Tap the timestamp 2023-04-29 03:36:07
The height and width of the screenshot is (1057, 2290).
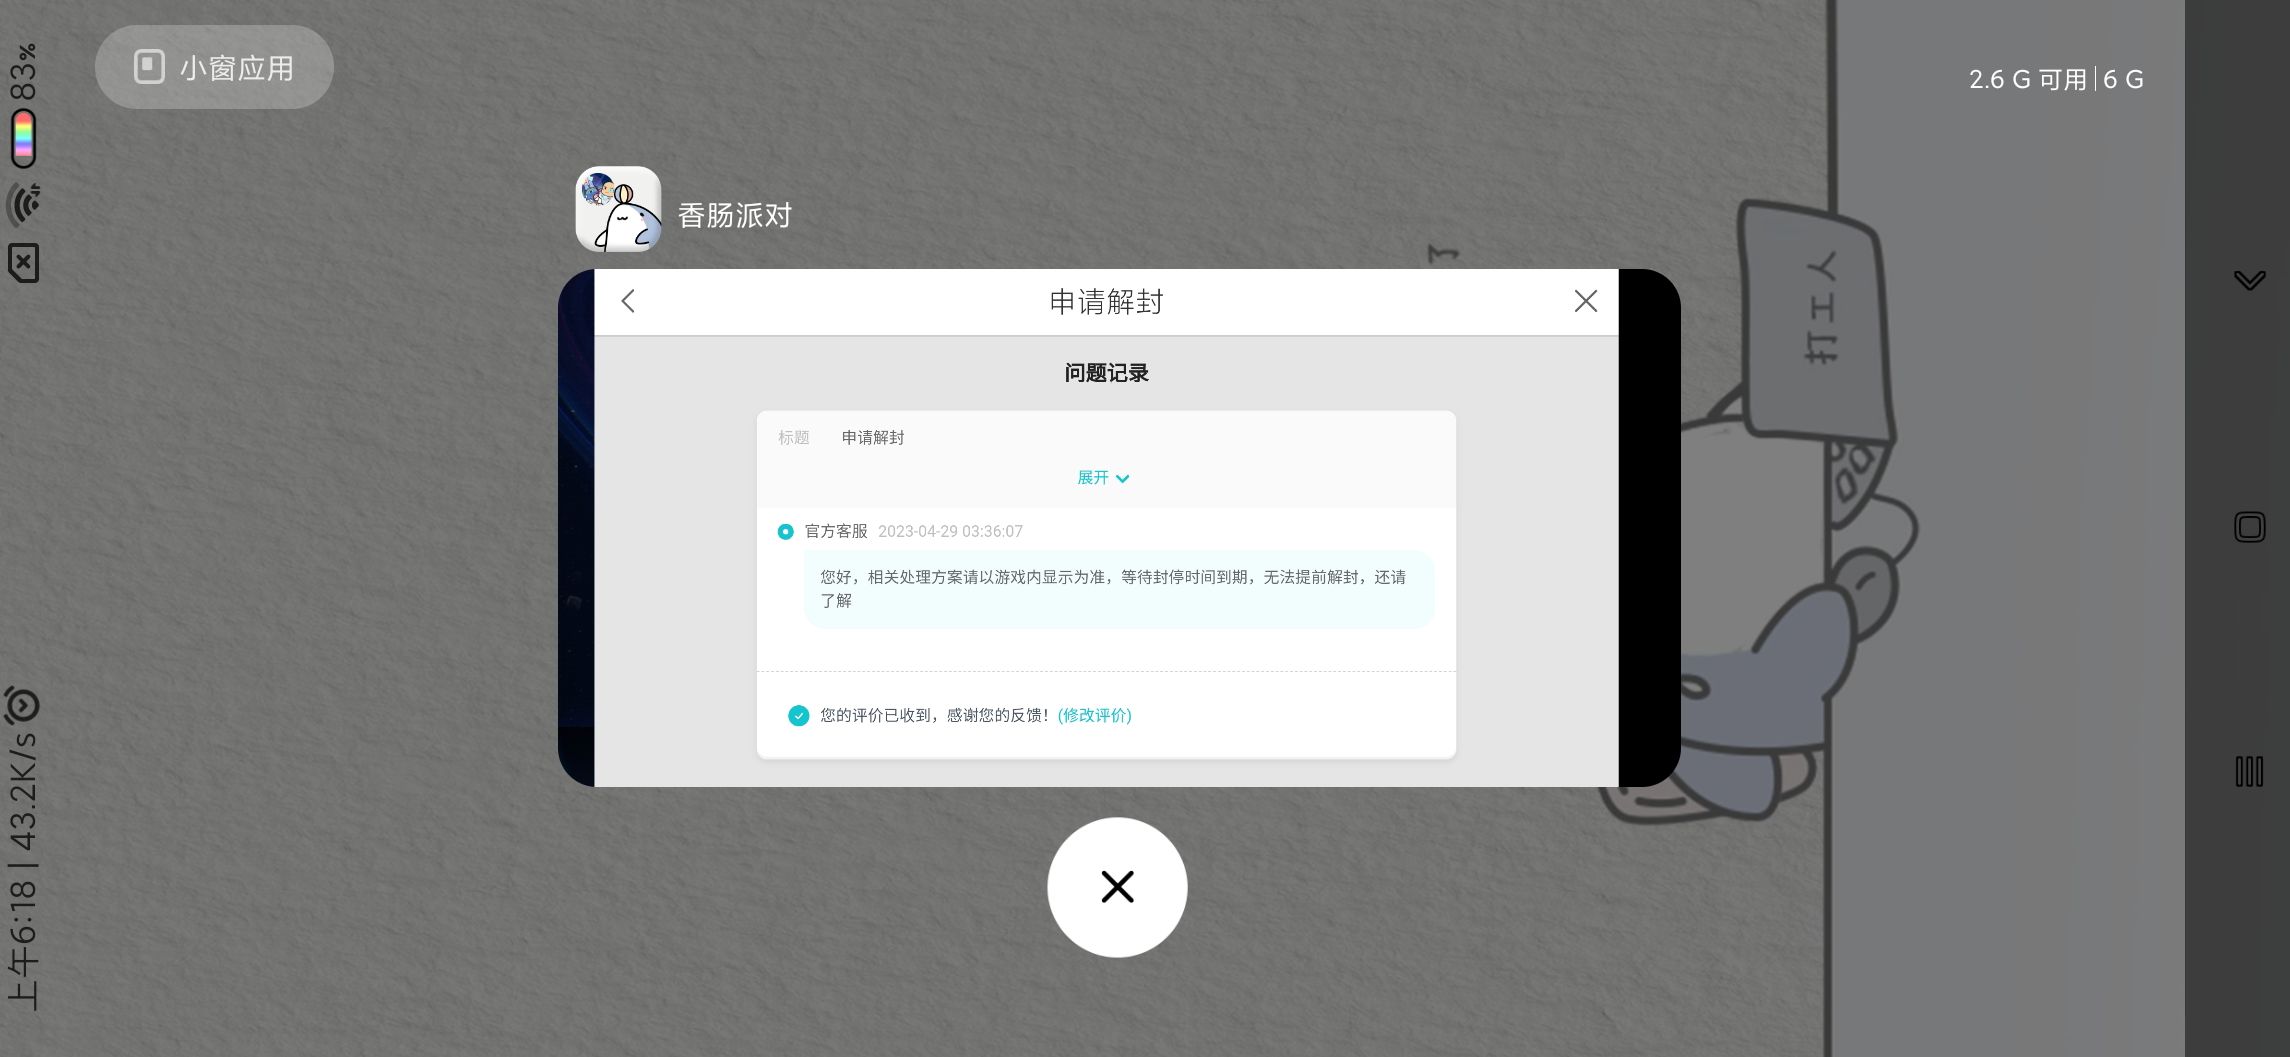[x=950, y=532]
